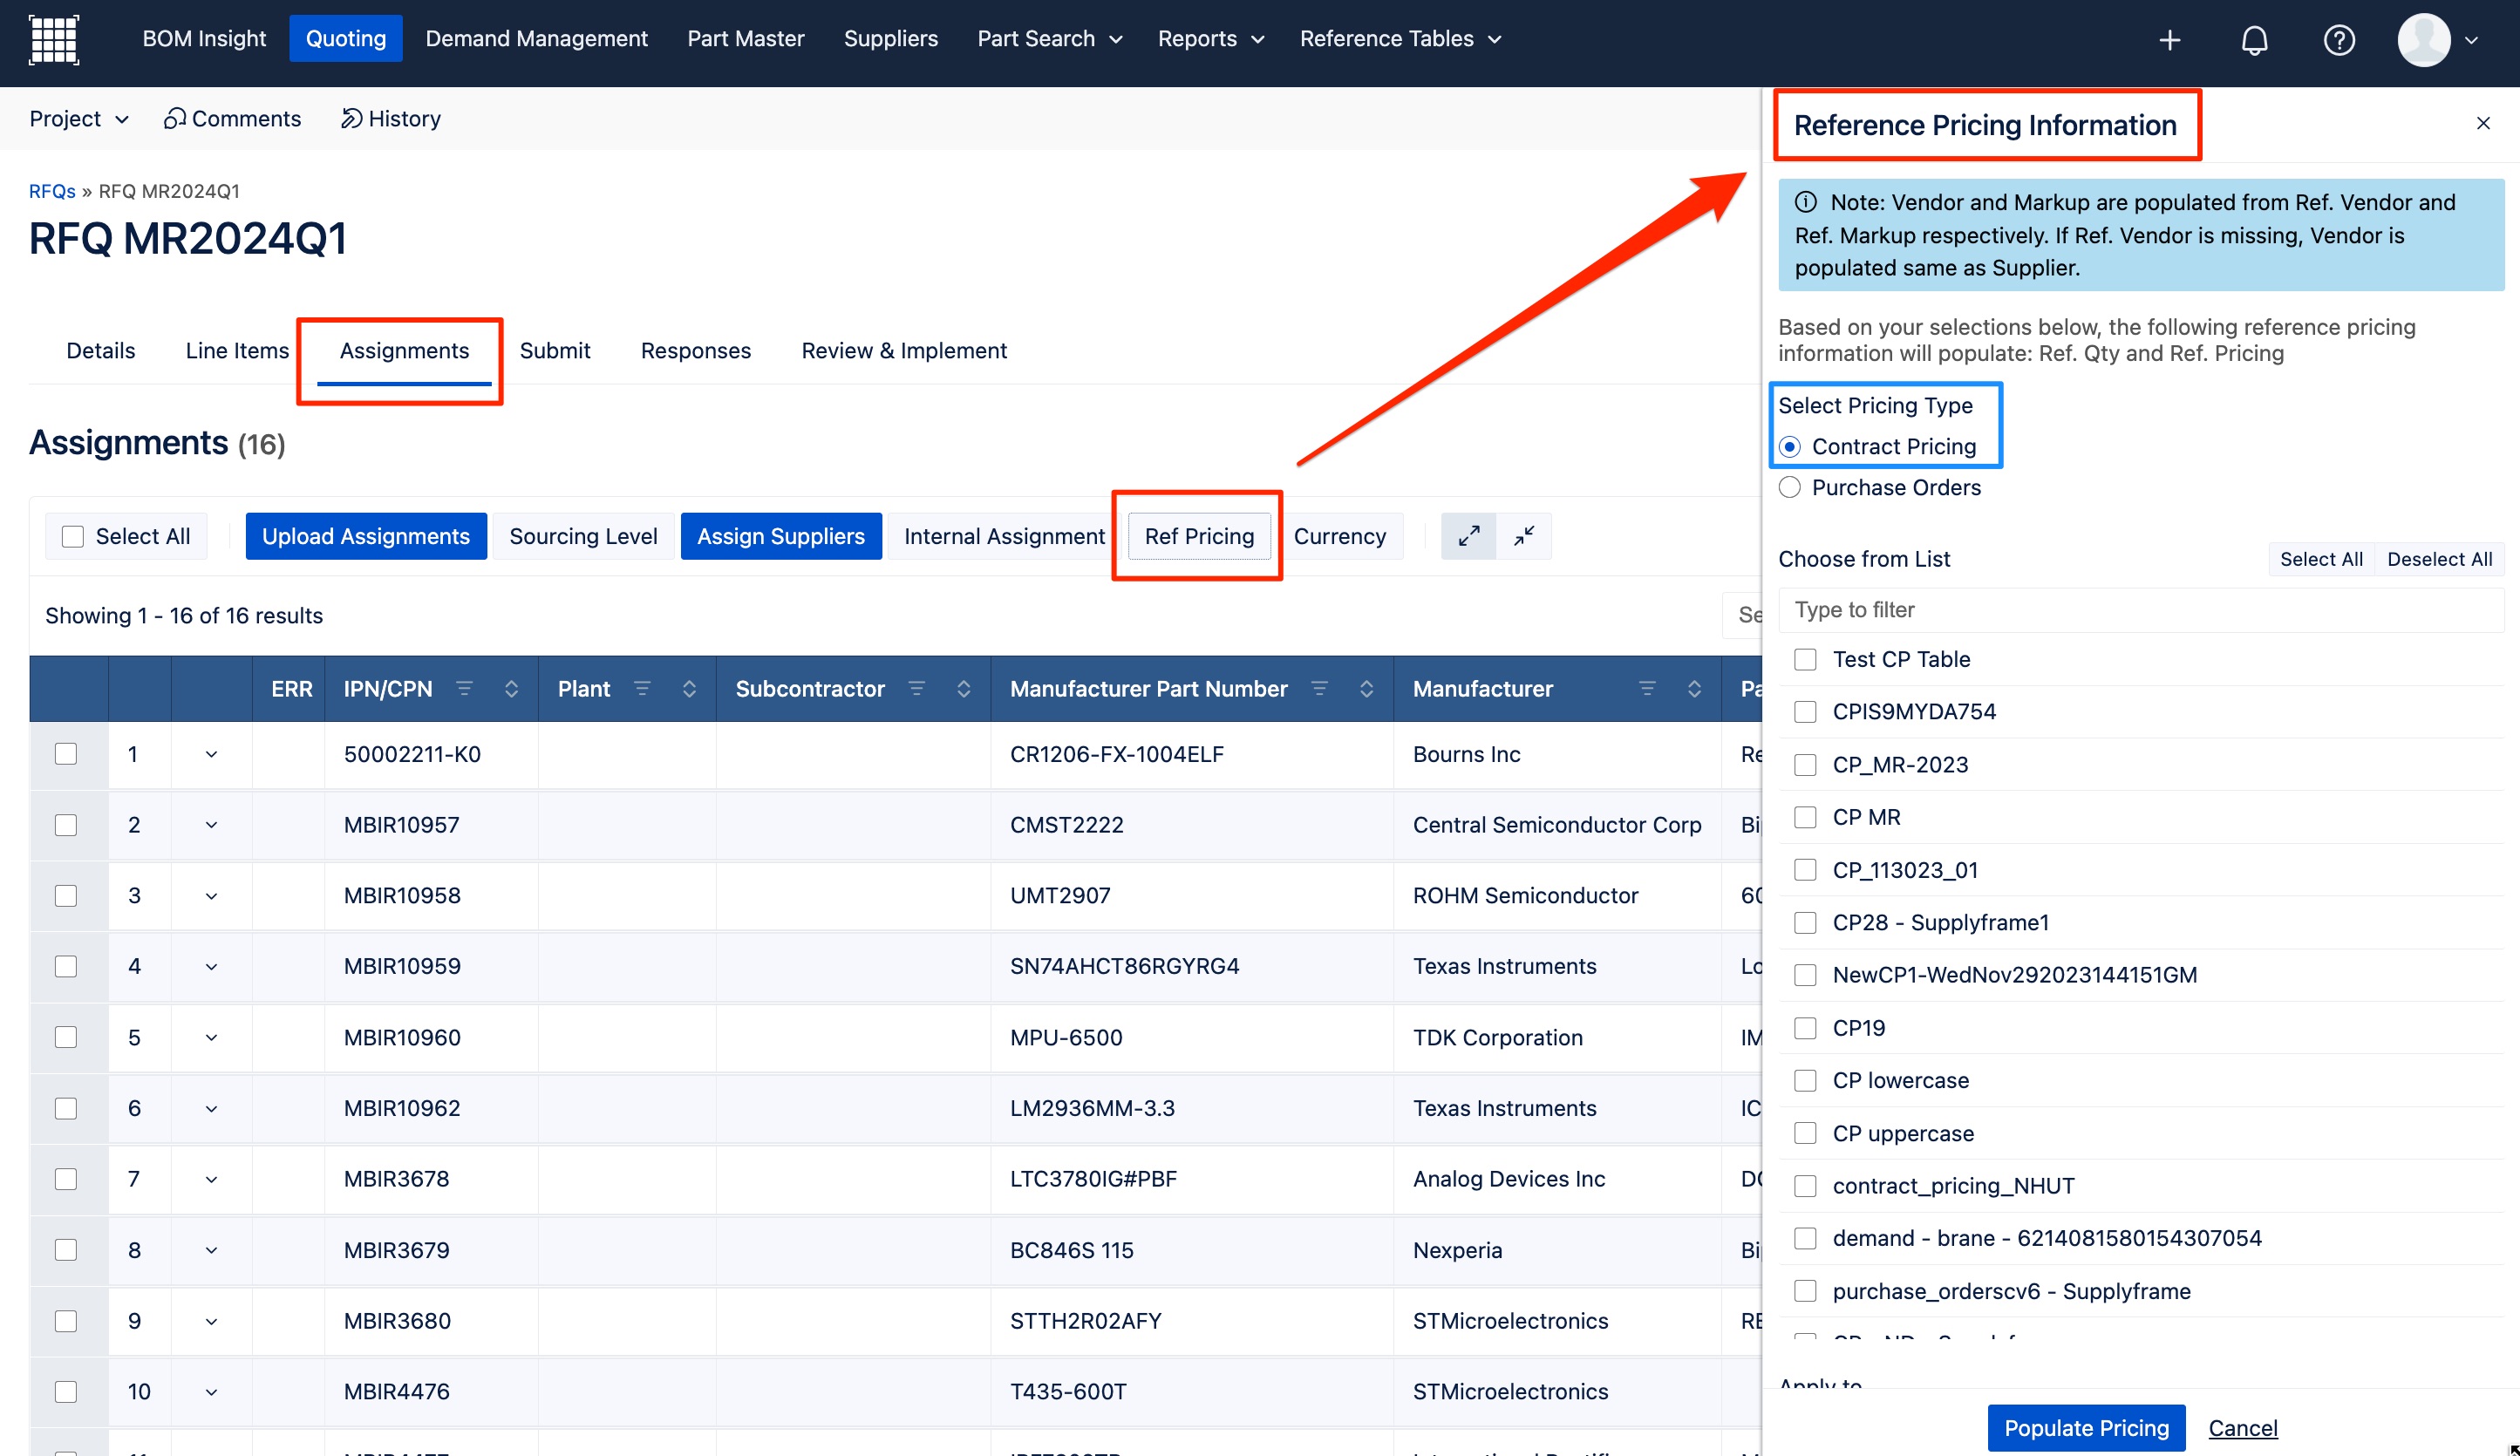Open the Manufacturer Part Number filter icon
The width and height of the screenshot is (2520, 1456).
pos(1319,688)
